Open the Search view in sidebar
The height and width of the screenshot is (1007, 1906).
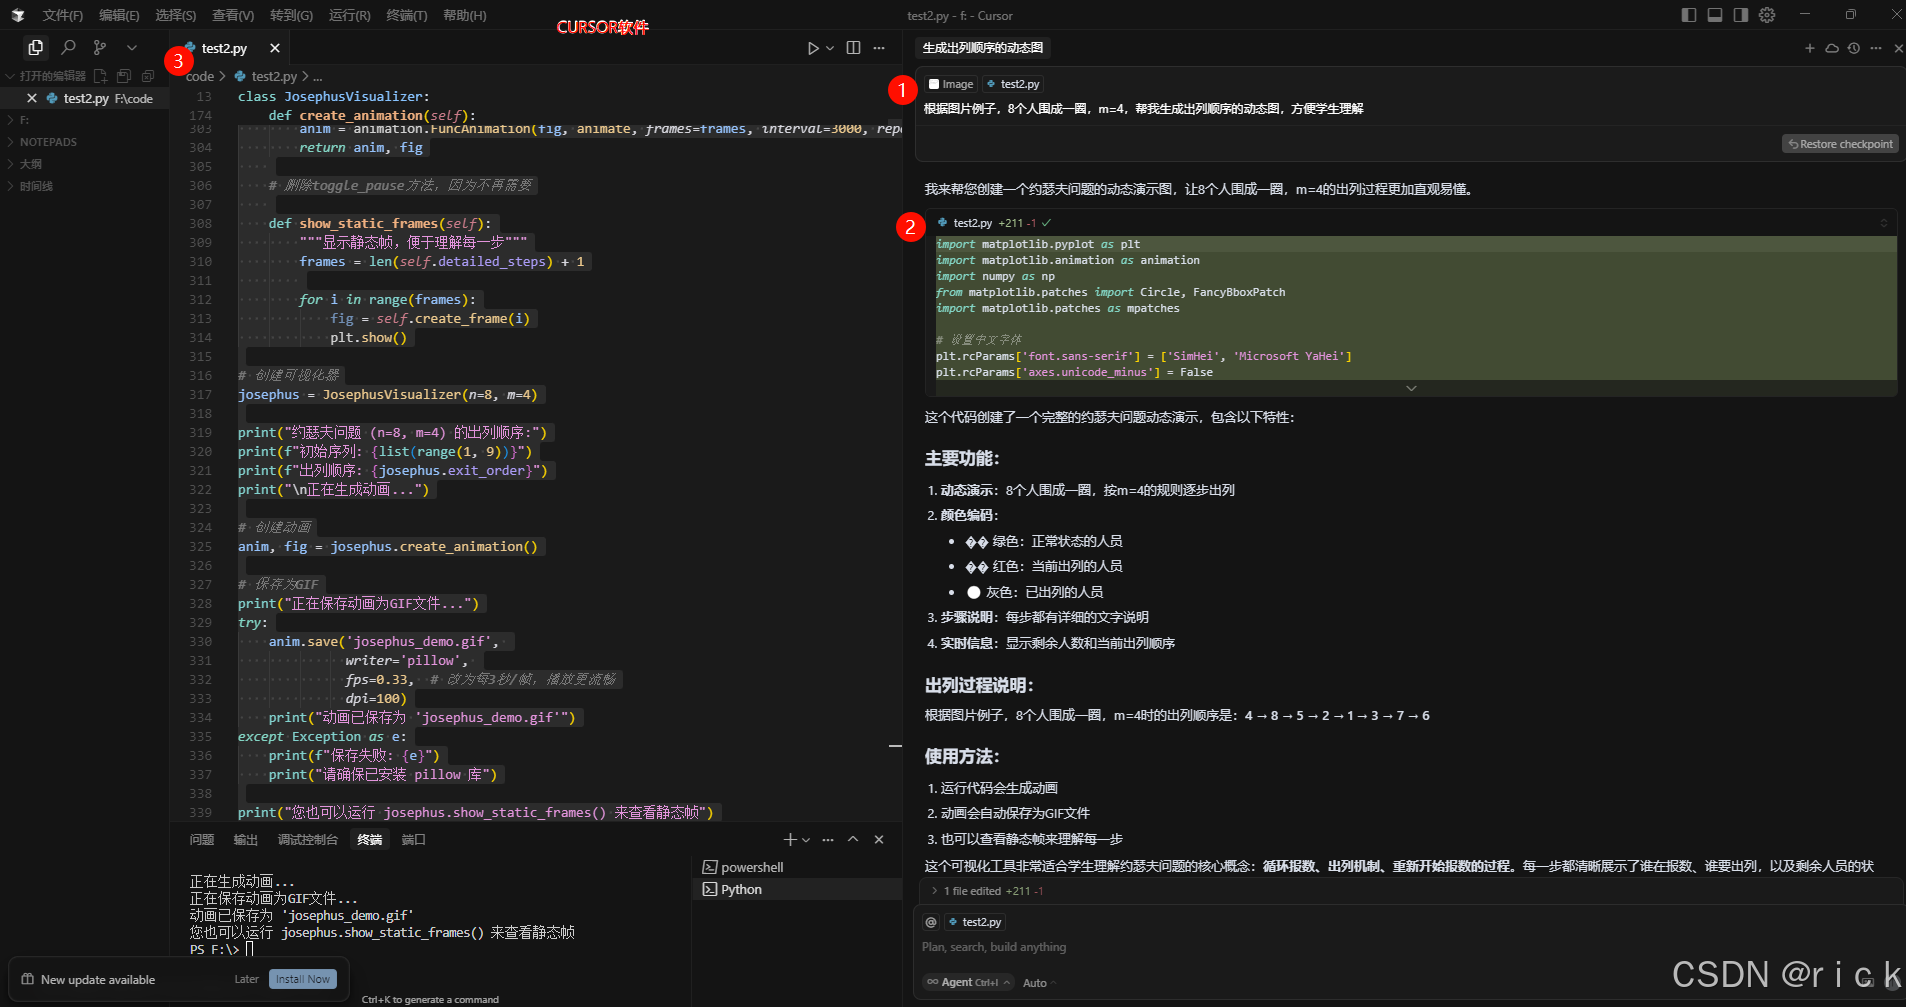68,47
